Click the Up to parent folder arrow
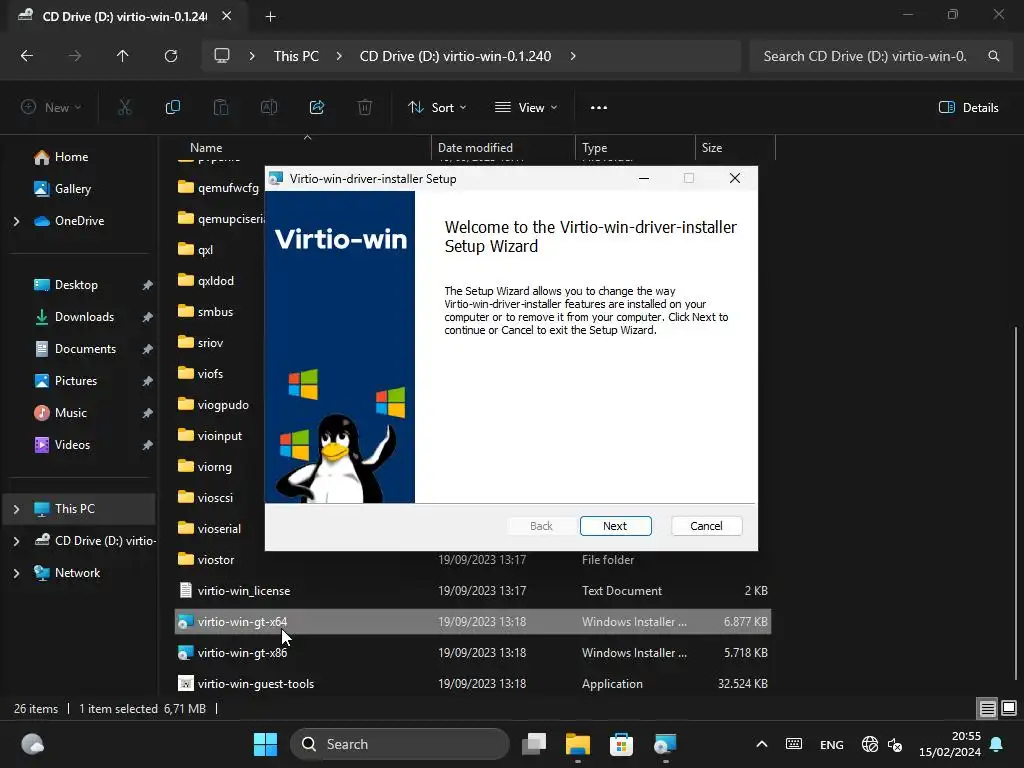The height and width of the screenshot is (768, 1024). [122, 56]
